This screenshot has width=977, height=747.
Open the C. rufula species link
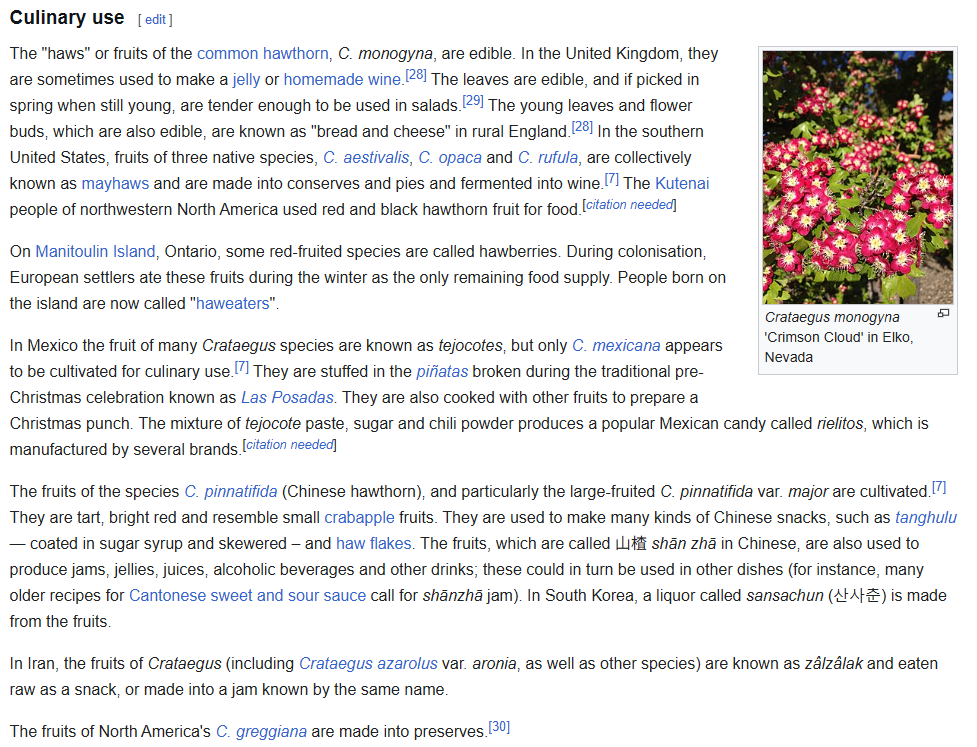548,158
